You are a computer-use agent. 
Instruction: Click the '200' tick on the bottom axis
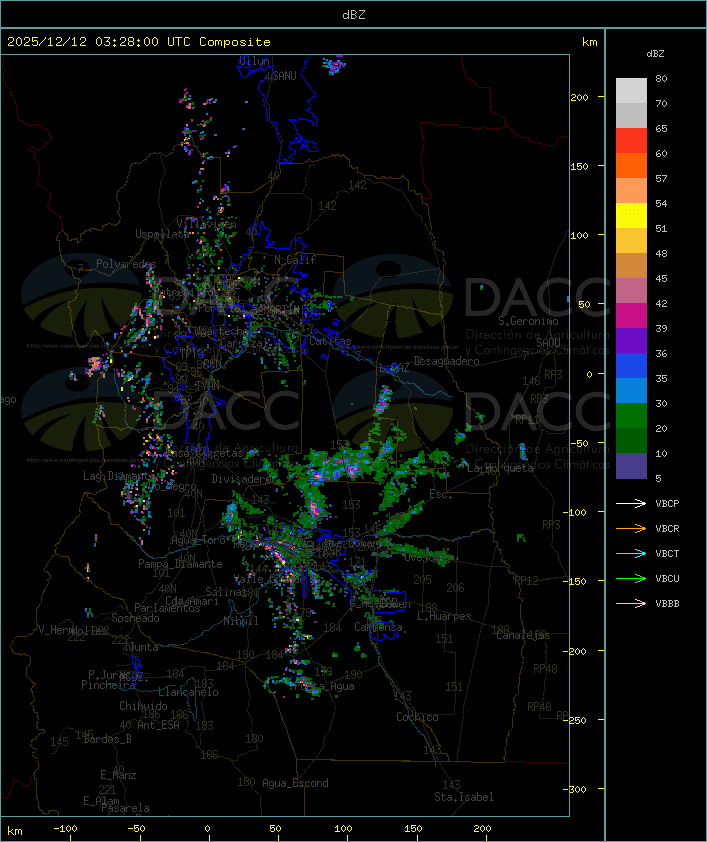pos(482,829)
